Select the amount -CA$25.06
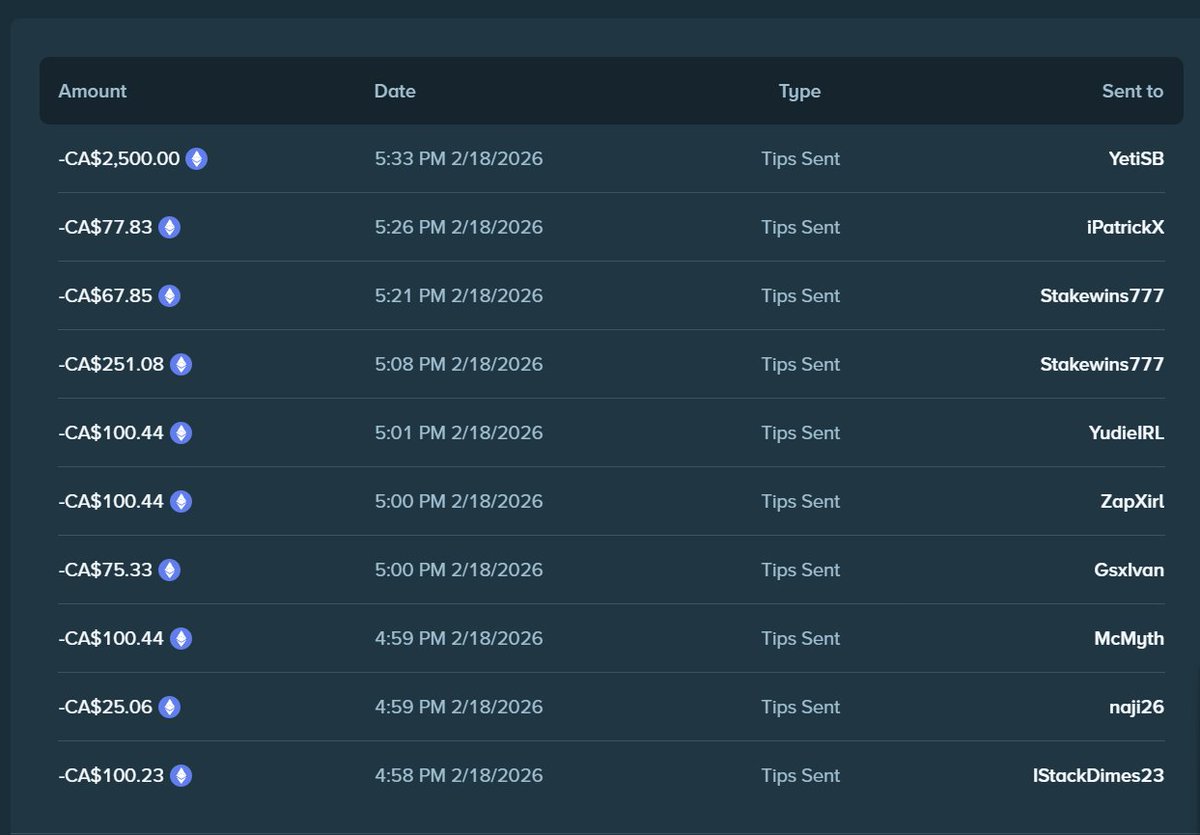This screenshot has width=1200, height=835. point(105,707)
